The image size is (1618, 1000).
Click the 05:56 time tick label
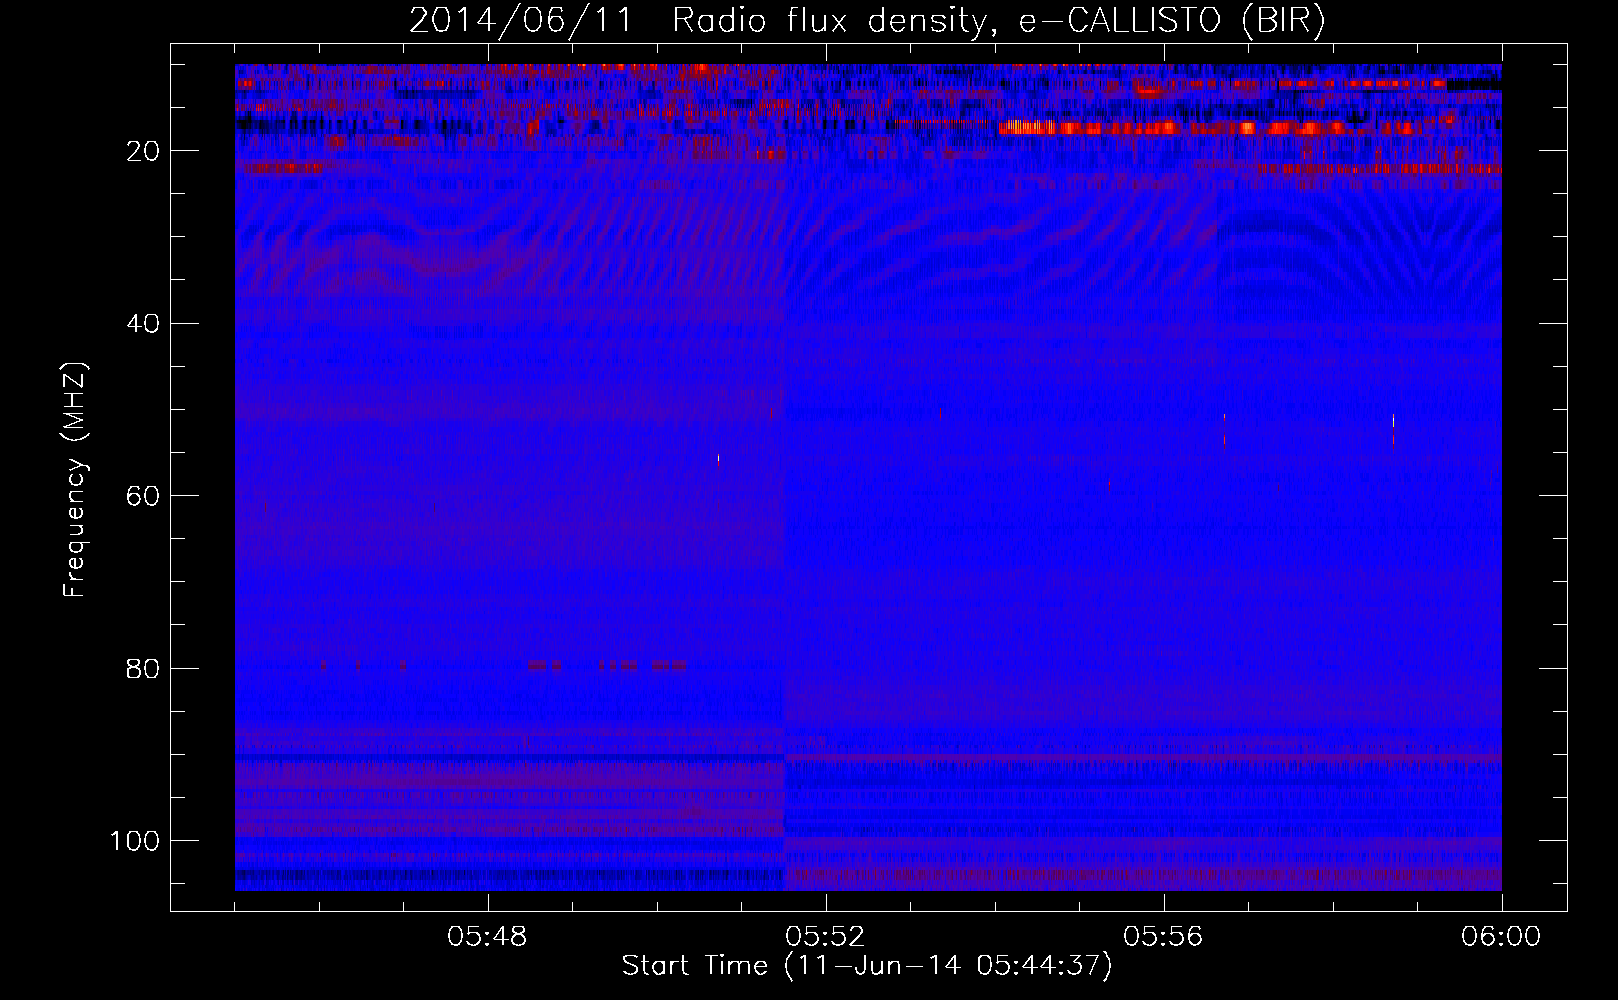point(1164,937)
